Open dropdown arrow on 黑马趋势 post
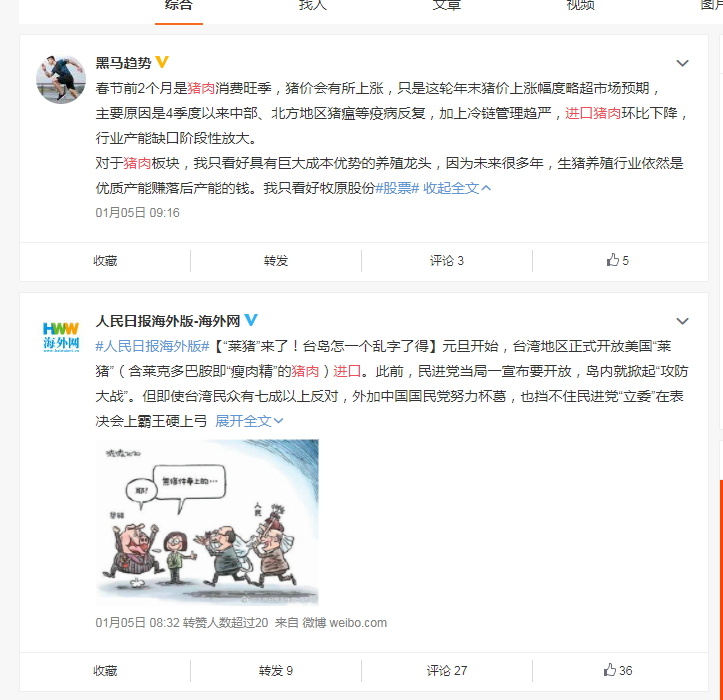This screenshot has height=700, width=723. click(682, 63)
